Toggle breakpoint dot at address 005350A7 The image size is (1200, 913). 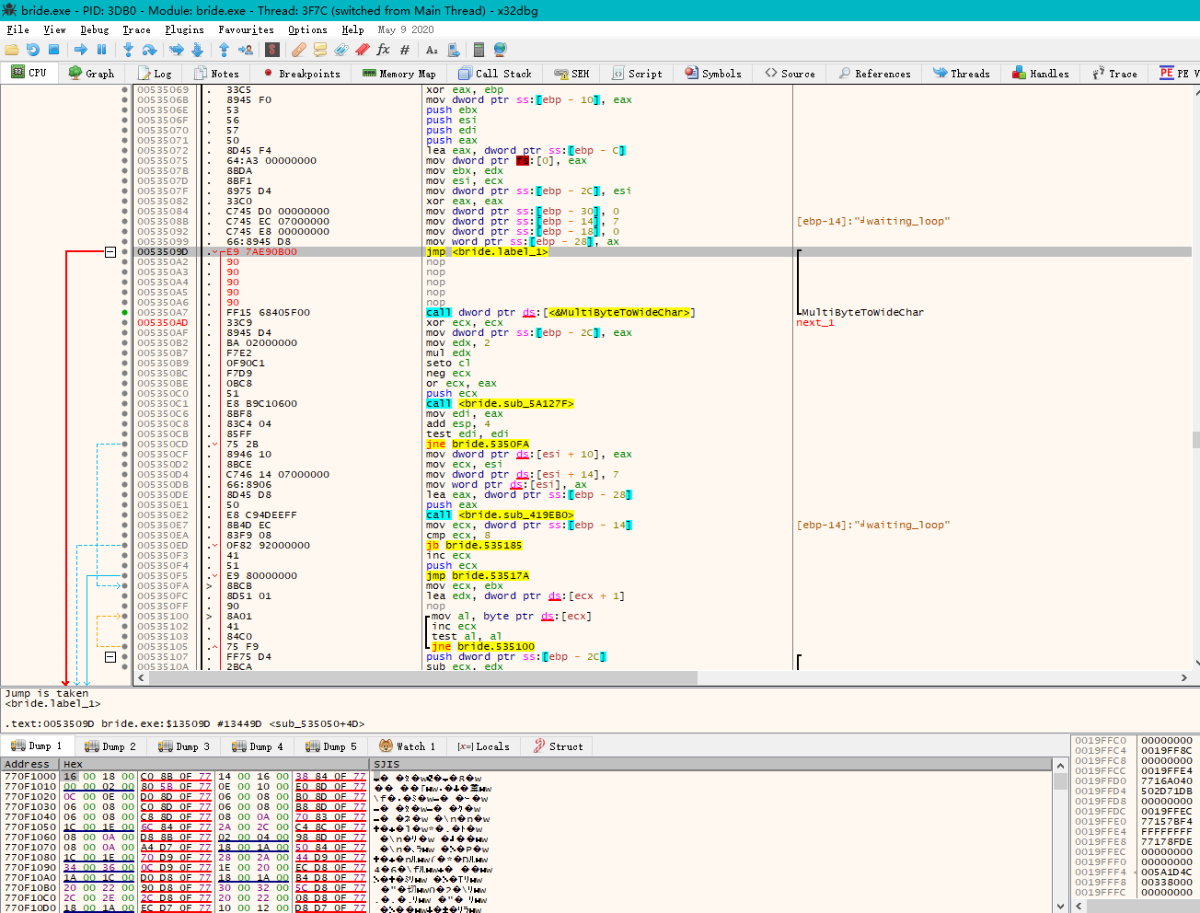(124, 313)
